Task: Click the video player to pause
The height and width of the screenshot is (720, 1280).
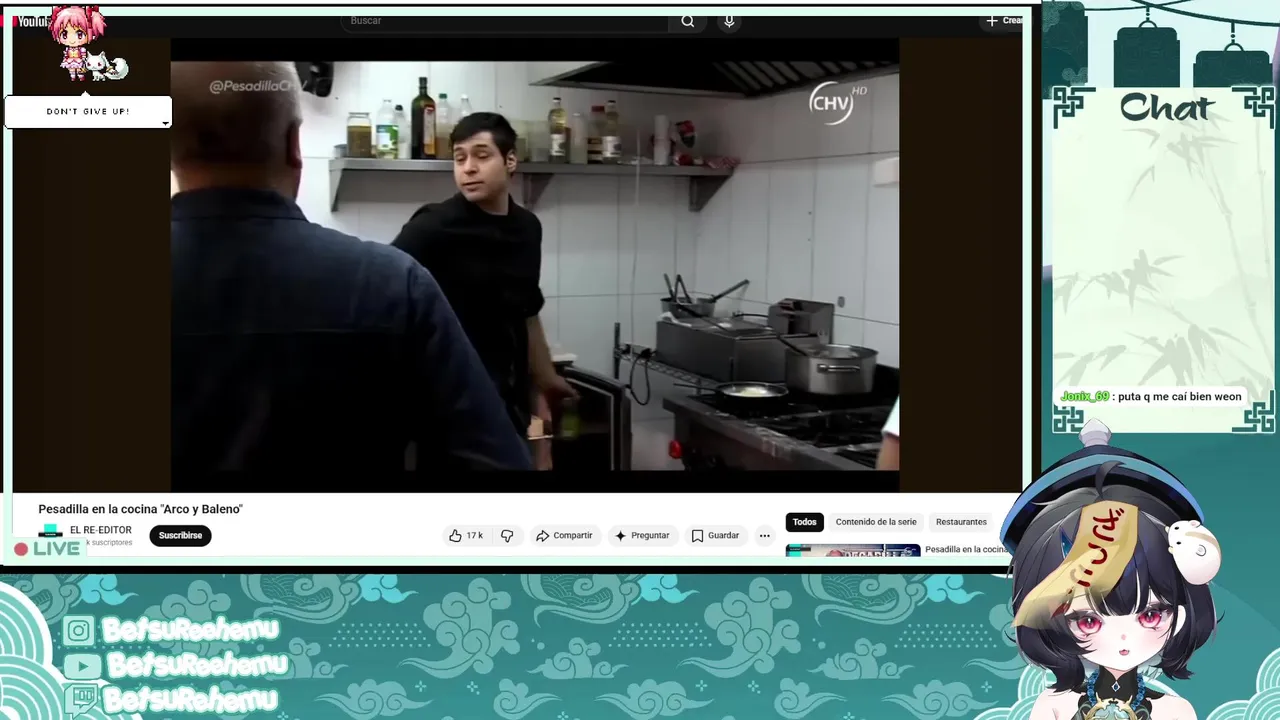Action: tap(535, 265)
